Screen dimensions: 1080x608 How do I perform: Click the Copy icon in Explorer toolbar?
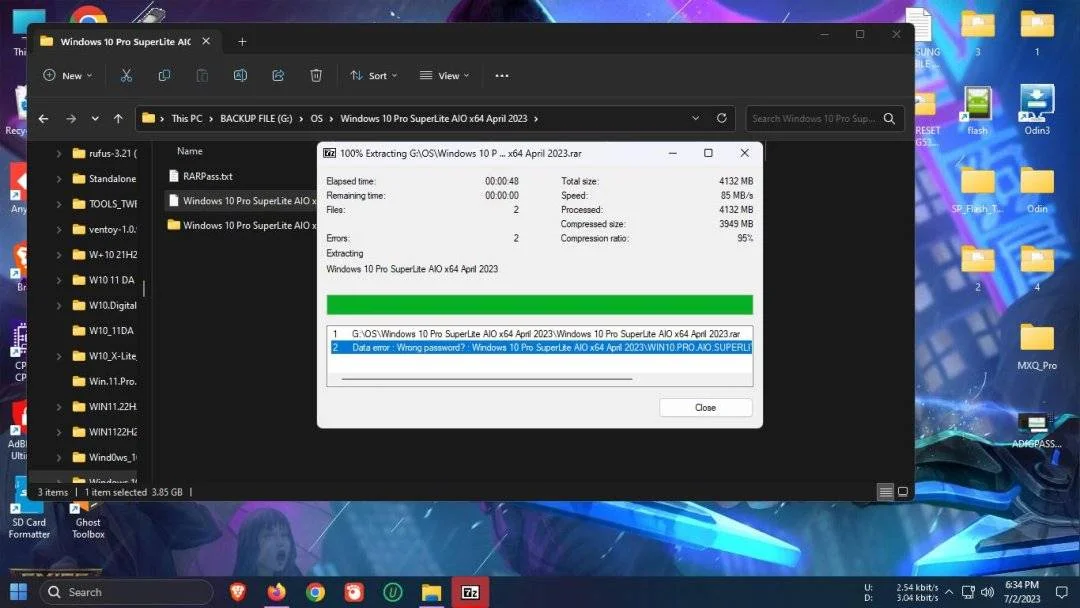(164, 76)
